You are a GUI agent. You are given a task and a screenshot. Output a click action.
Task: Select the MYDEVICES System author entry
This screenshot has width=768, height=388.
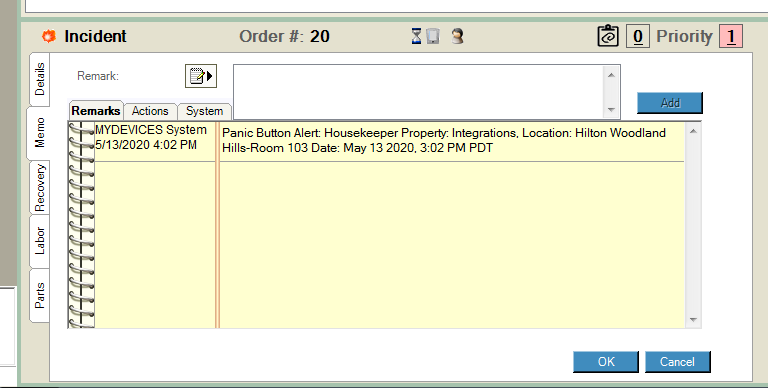(x=151, y=130)
